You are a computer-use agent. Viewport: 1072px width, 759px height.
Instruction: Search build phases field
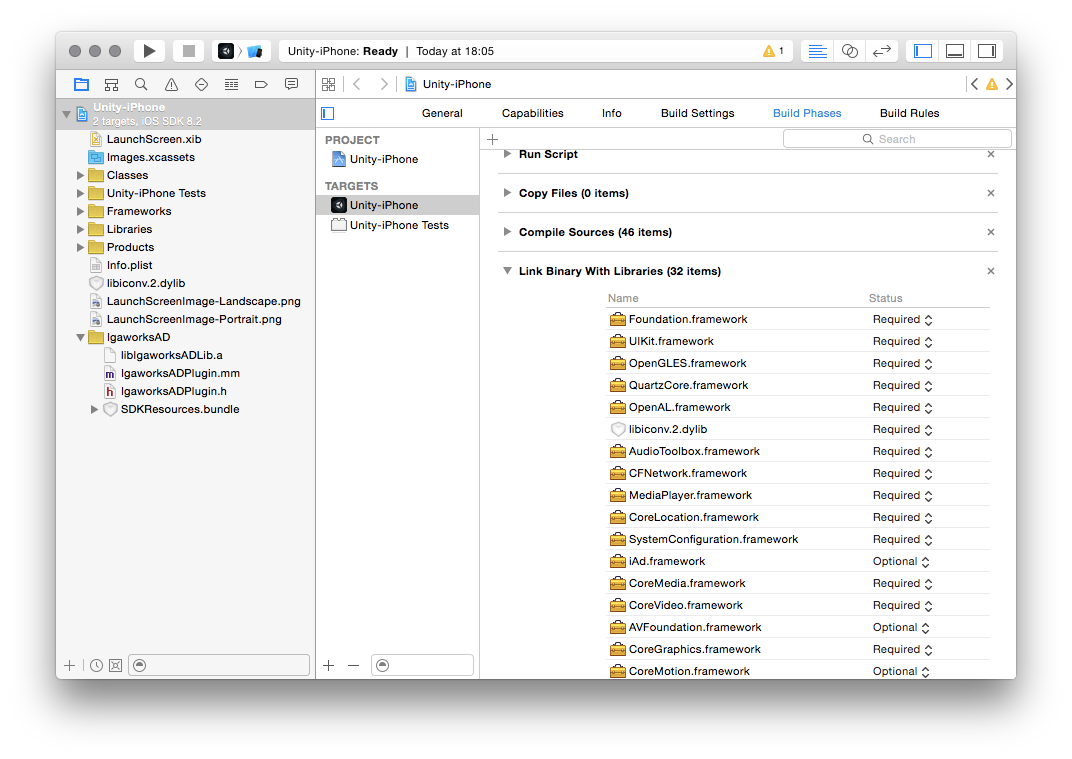[x=897, y=139]
